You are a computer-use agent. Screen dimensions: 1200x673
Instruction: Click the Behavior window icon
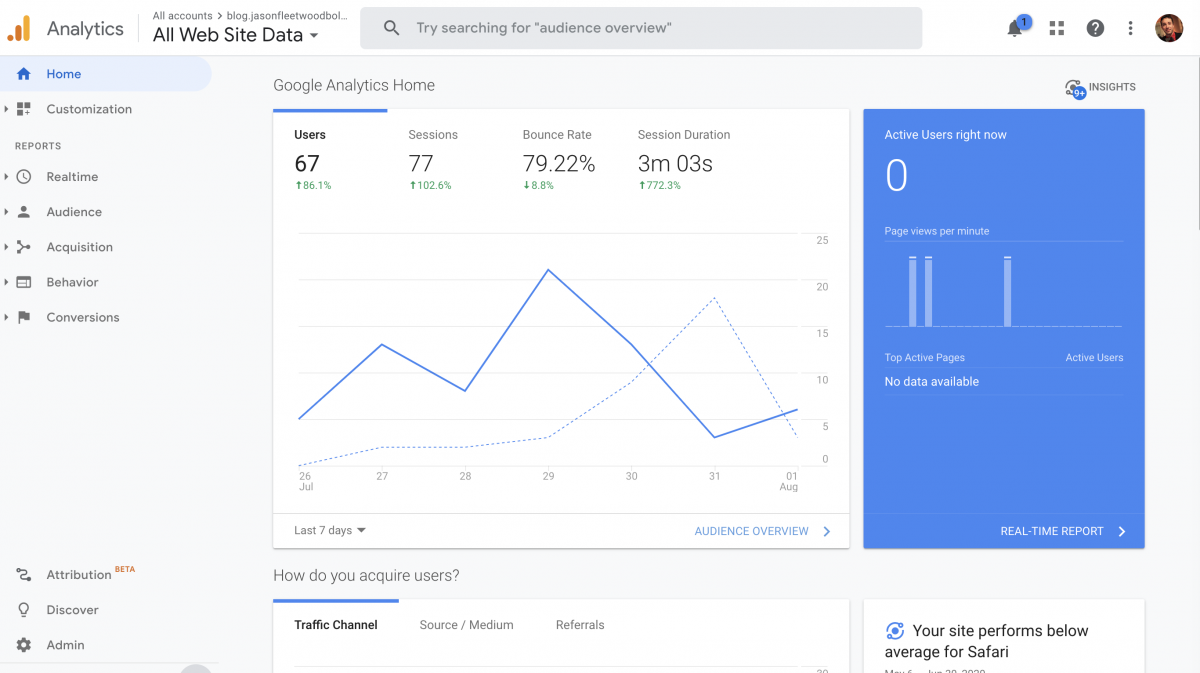pos(24,282)
